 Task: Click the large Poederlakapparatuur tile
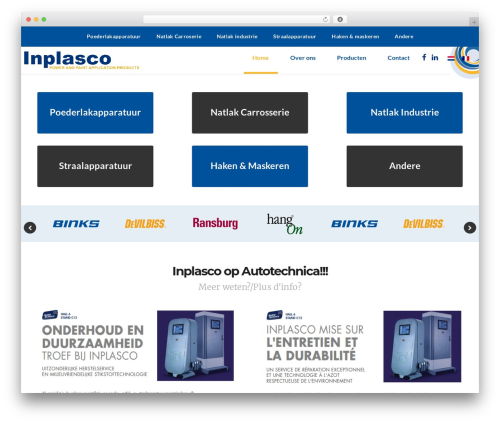(95, 113)
